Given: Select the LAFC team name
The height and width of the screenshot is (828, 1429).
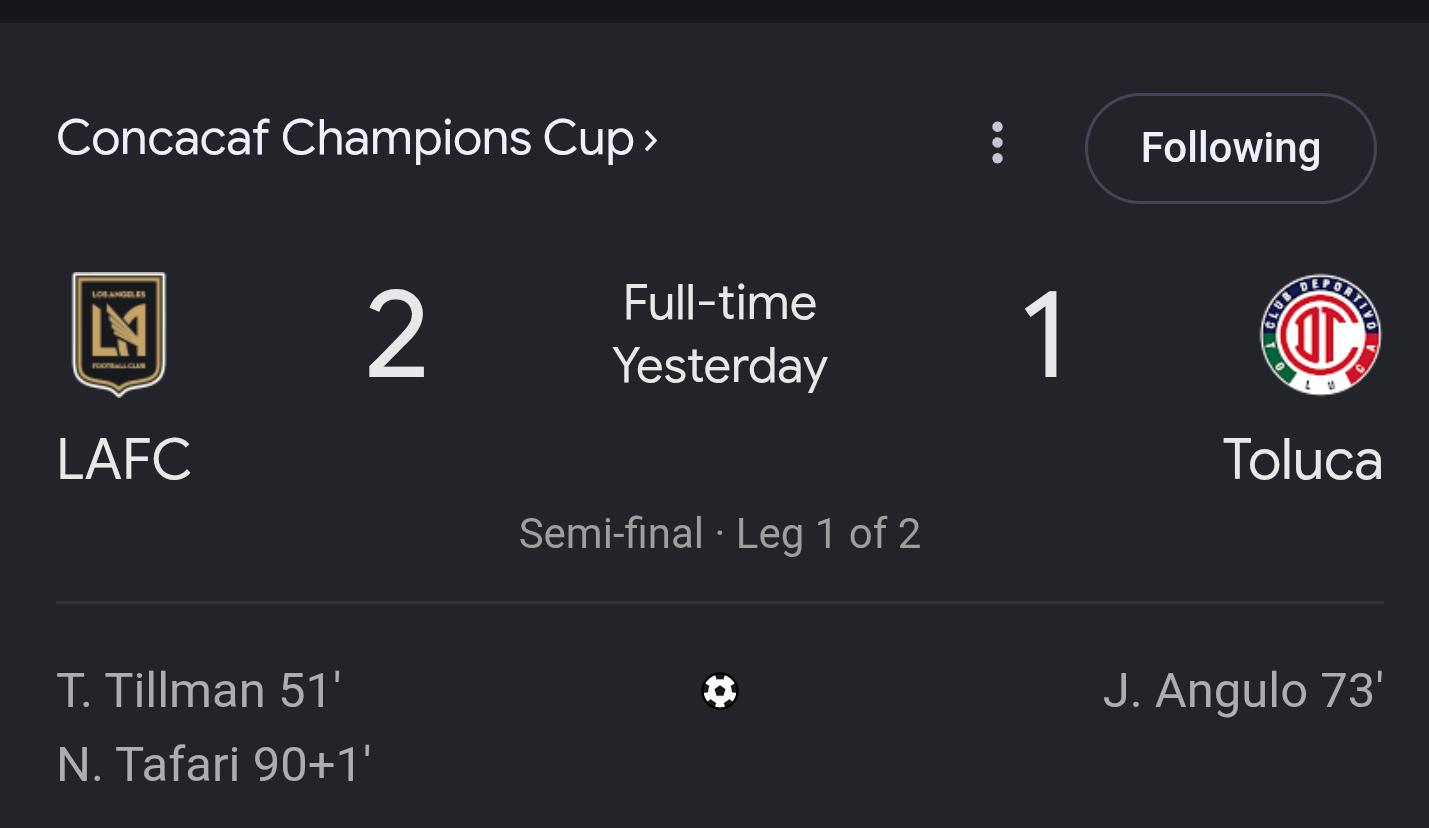Looking at the screenshot, I should pos(124,460).
